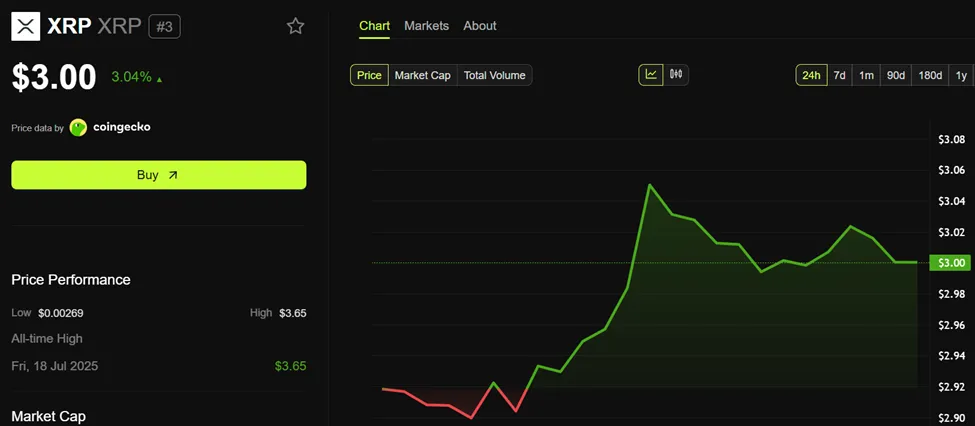The image size is (975, 426).
Task: Set chart range to 24h
Action: coord(811,75)
